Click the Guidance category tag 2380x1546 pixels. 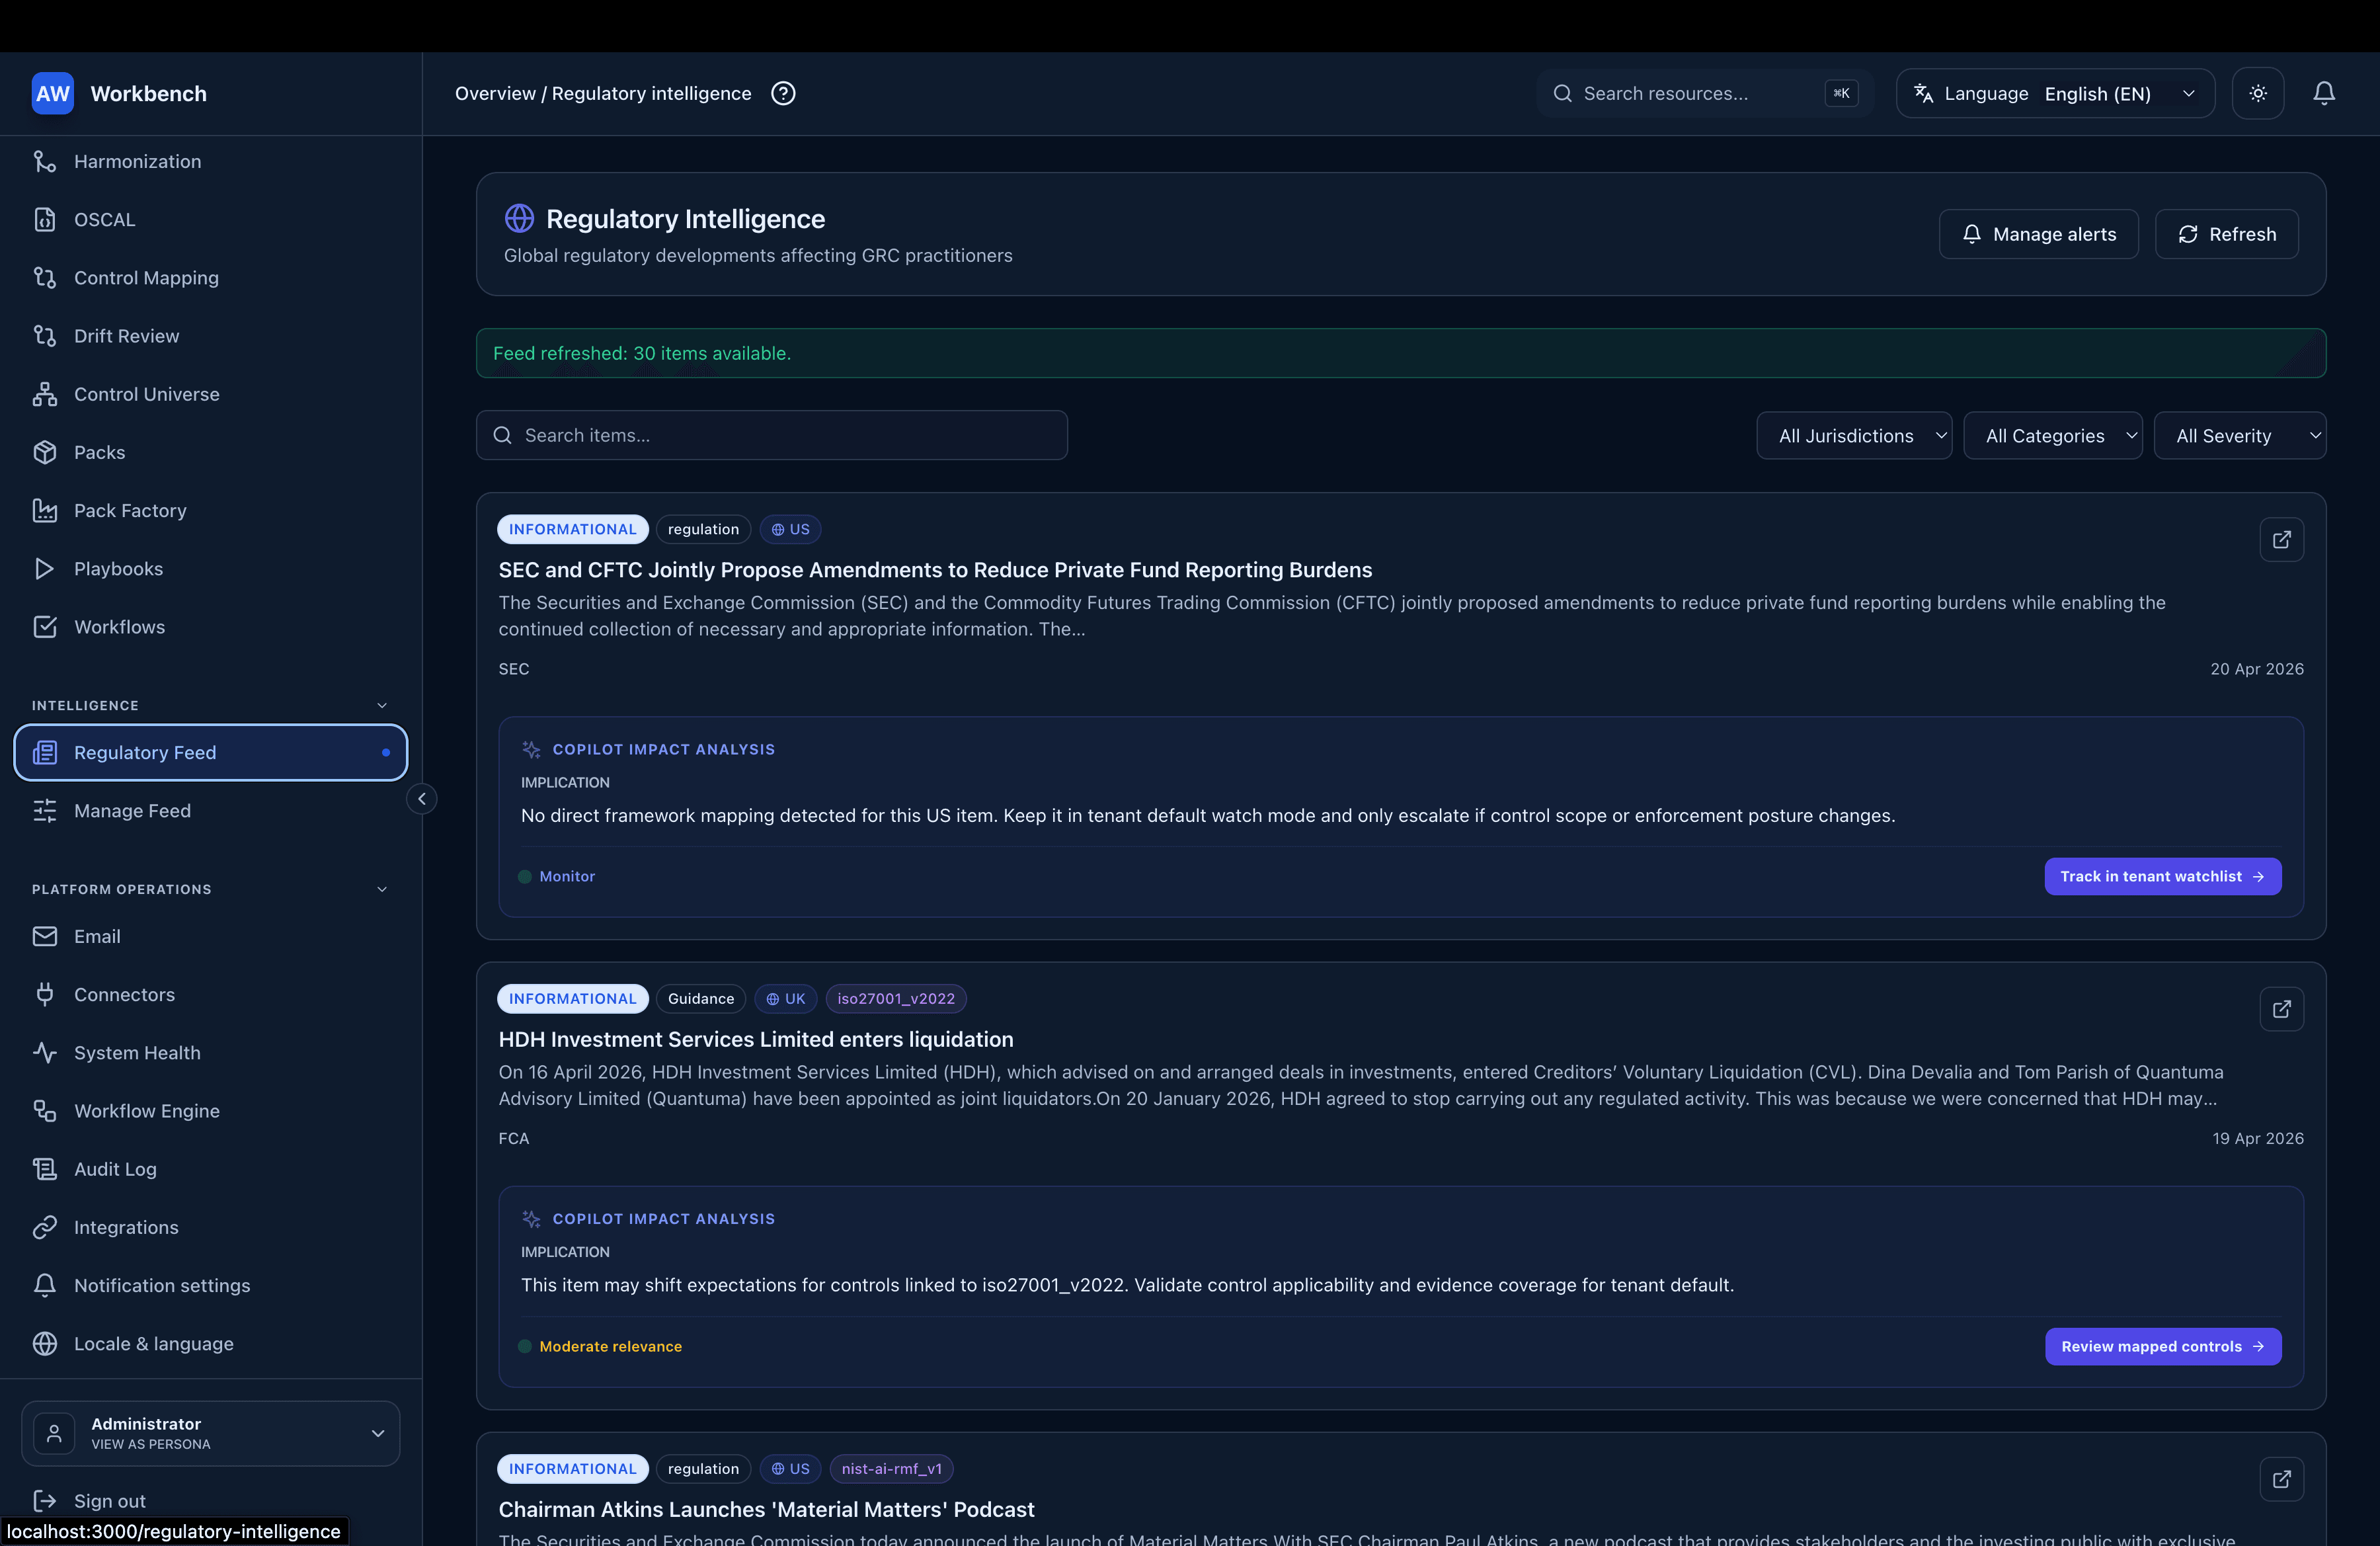tap(700, 998)
